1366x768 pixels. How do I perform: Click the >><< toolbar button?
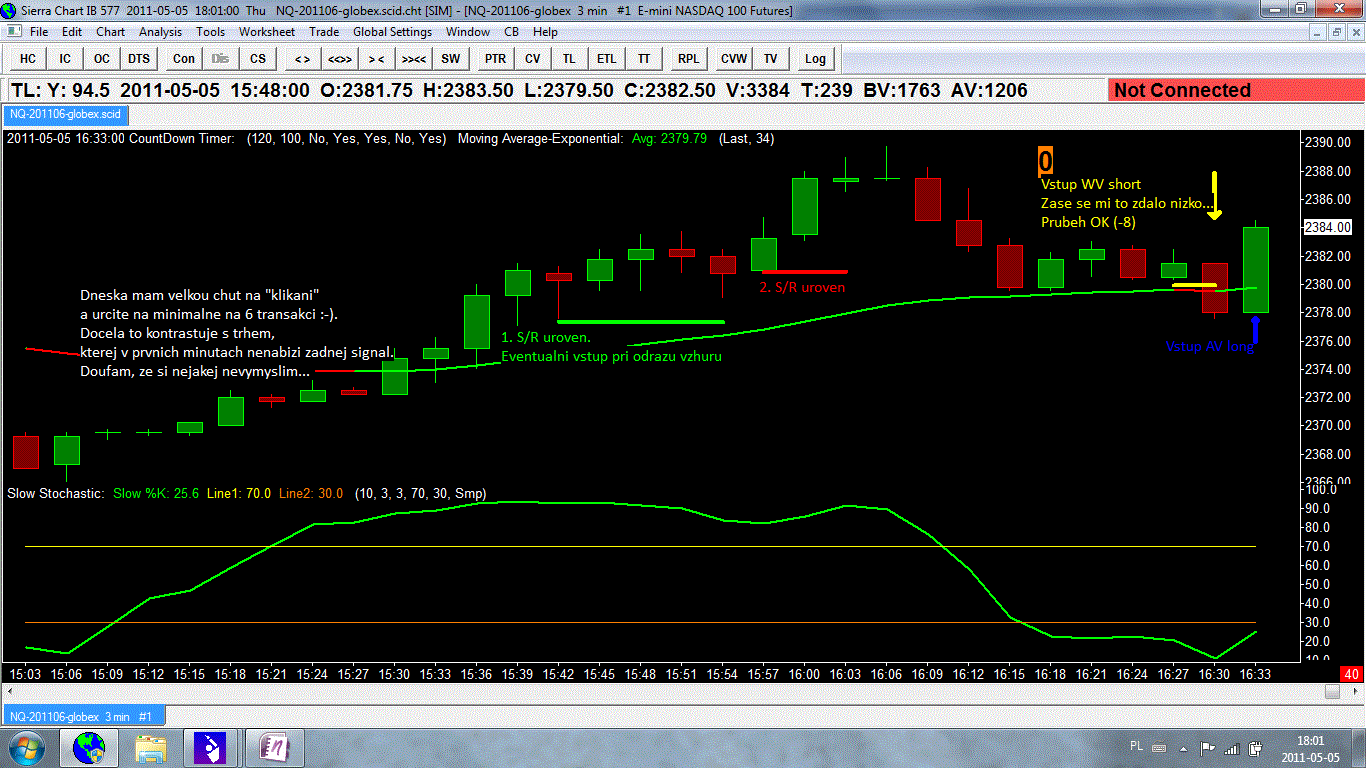point(414,58)
